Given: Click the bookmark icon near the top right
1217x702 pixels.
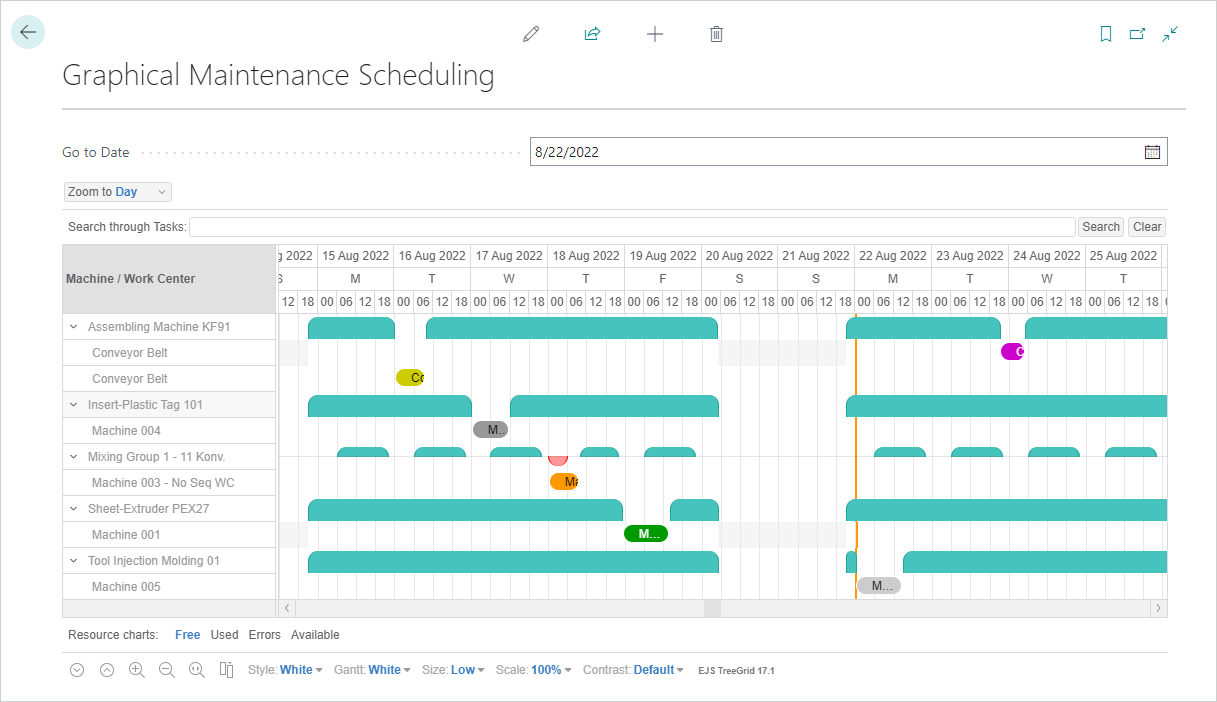Looking at the screenshot, I should point(1105,33).
